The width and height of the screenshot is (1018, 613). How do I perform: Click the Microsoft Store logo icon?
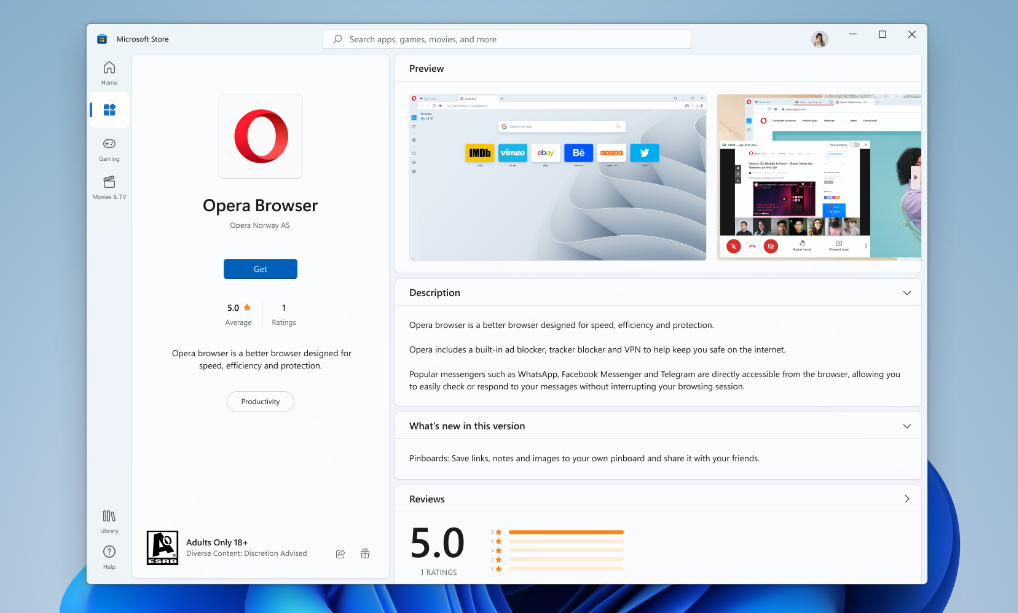click(x=102, y=39)
